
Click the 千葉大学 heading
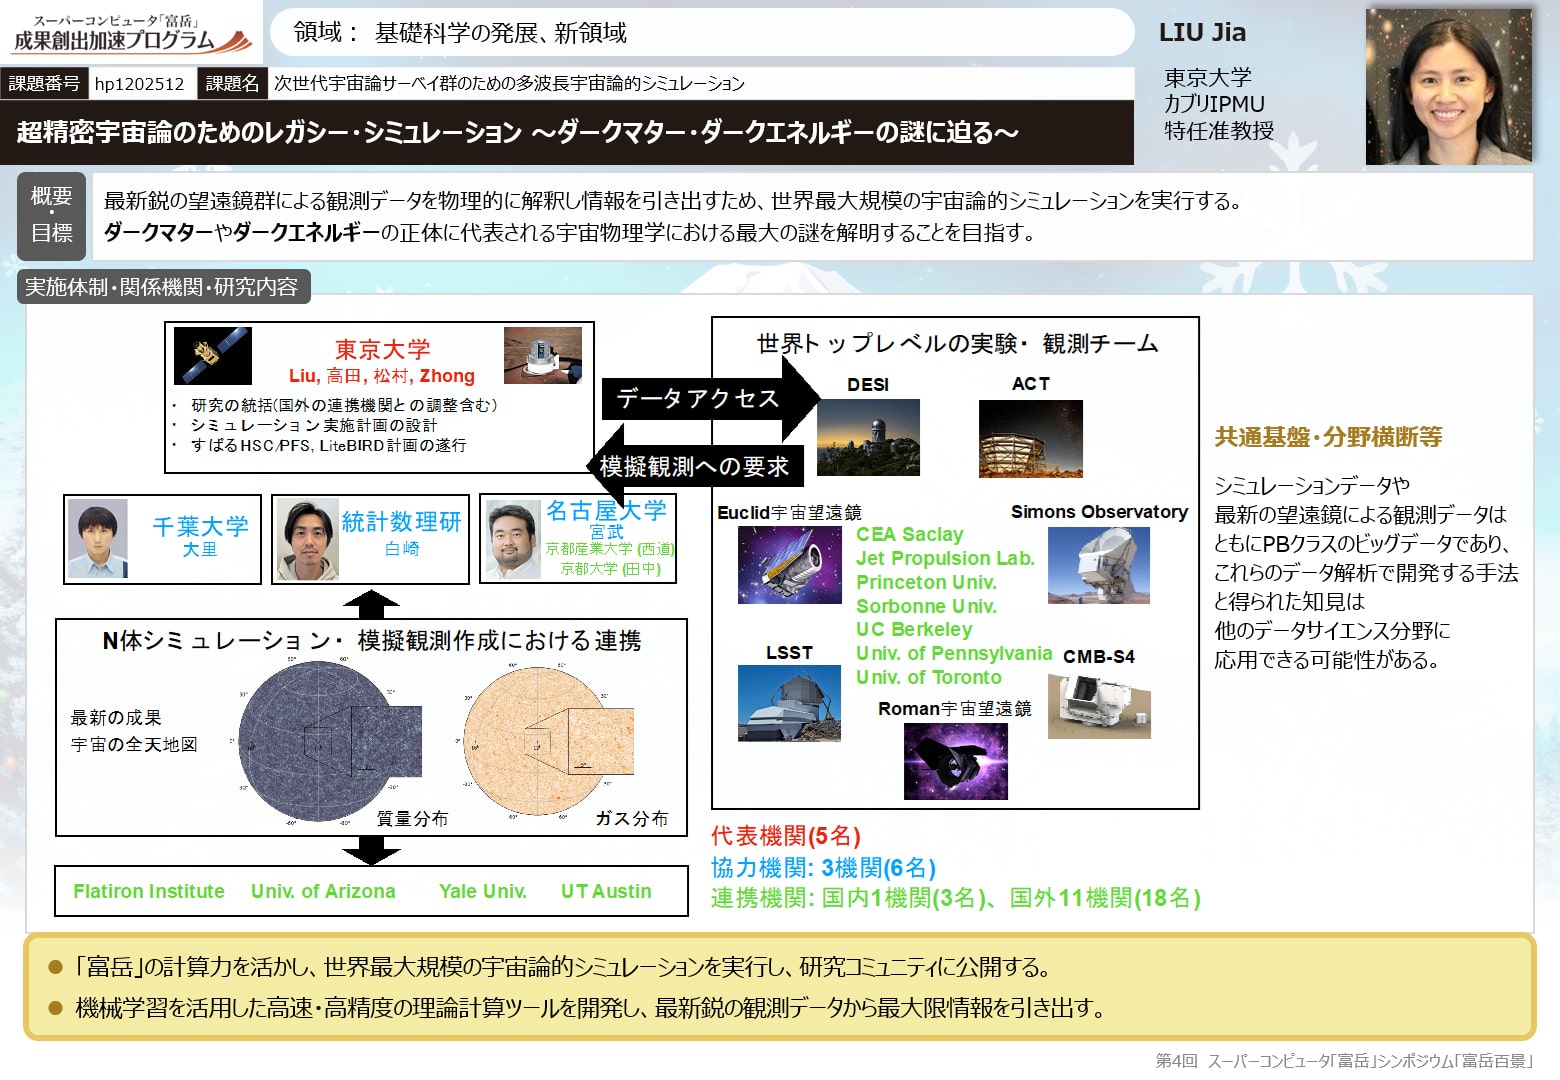200,526
